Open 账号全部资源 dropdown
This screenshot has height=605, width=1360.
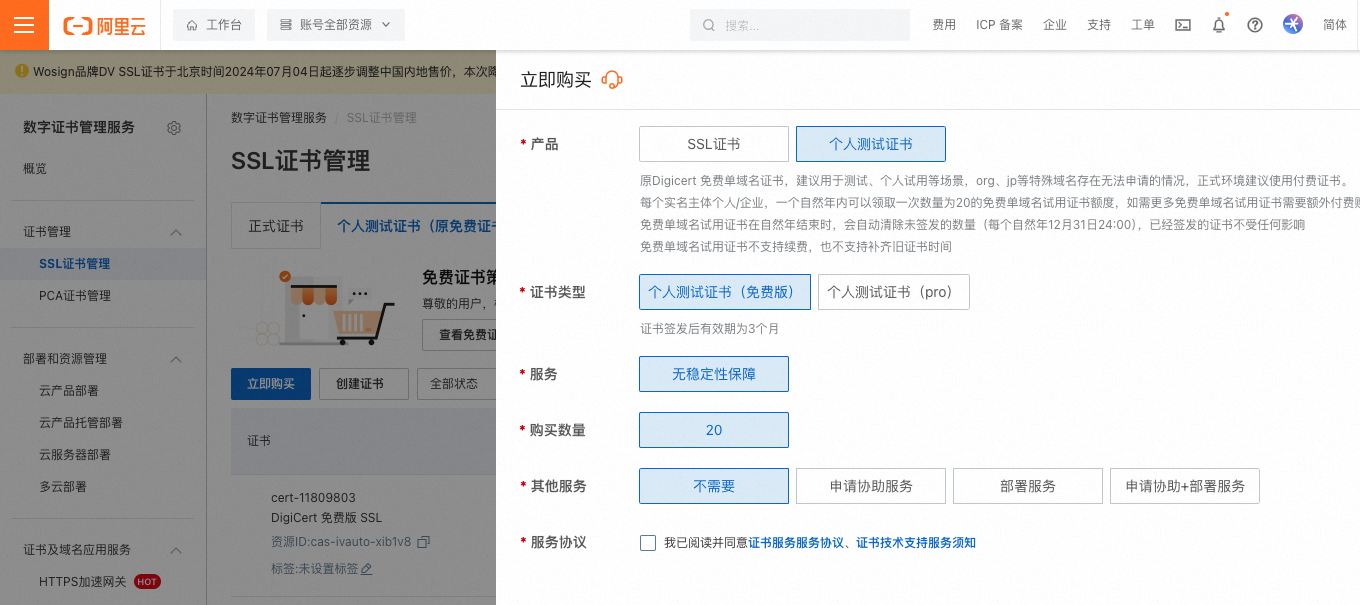click(x=336, y=25)
